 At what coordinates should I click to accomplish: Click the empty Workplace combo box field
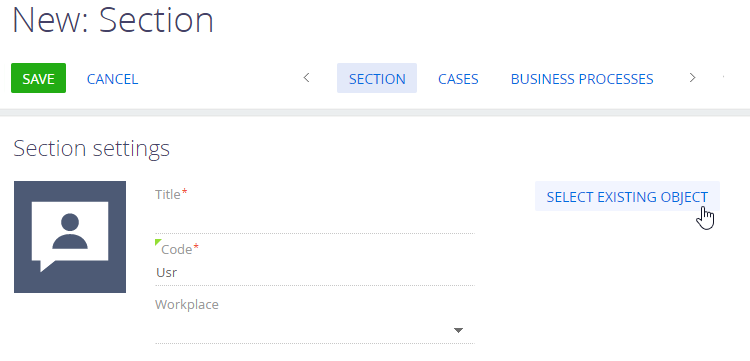tap(315, 330)
